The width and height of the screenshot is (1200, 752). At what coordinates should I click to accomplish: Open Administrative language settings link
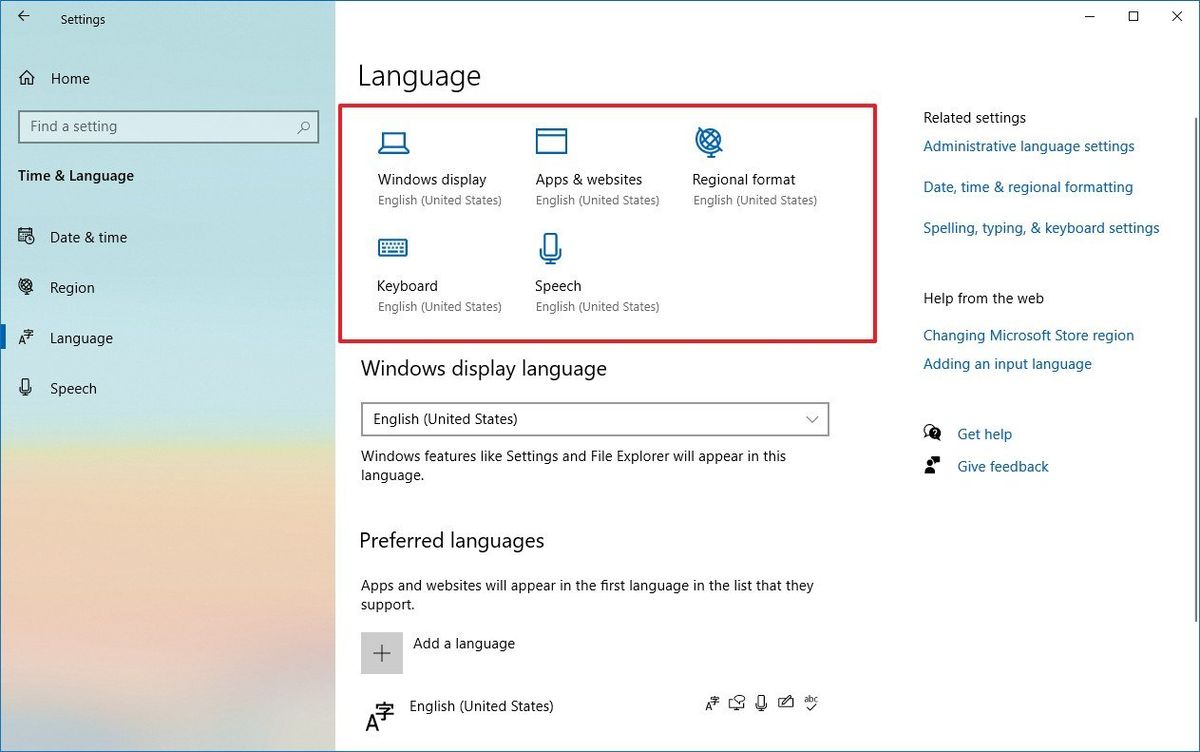(x=1028, y=146)
